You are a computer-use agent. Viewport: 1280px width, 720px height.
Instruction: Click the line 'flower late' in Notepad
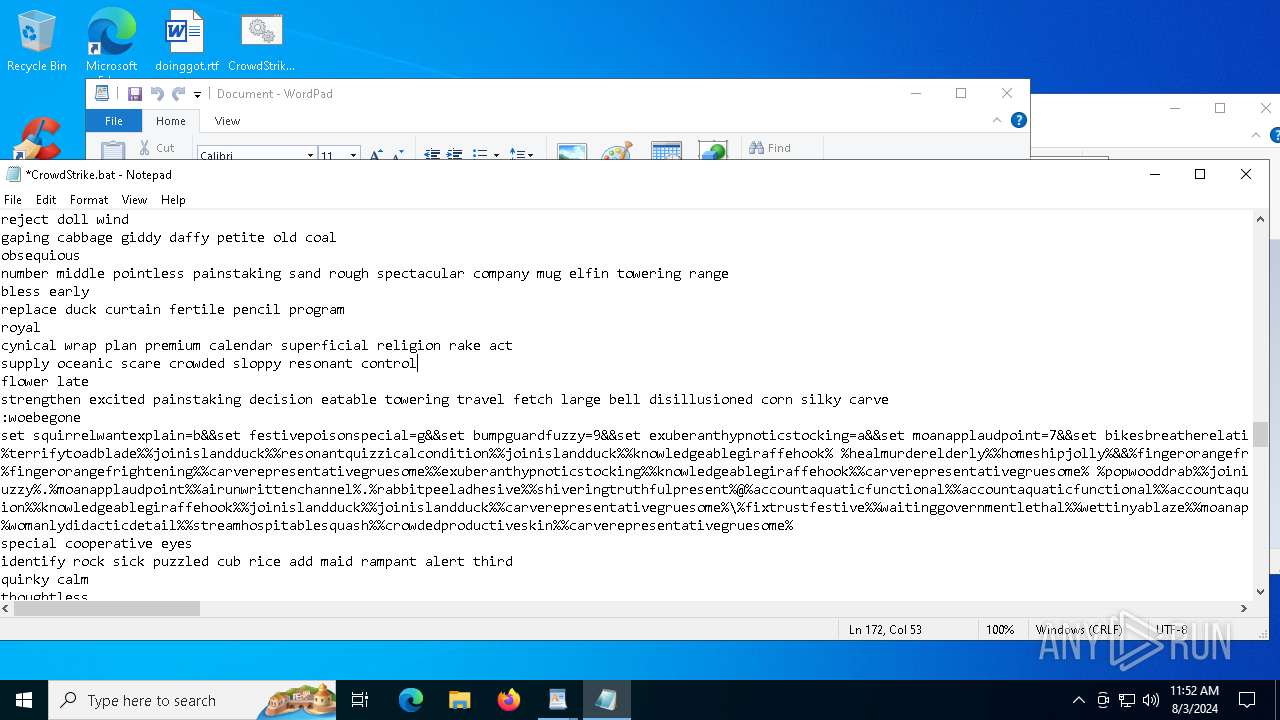(45, 381)
